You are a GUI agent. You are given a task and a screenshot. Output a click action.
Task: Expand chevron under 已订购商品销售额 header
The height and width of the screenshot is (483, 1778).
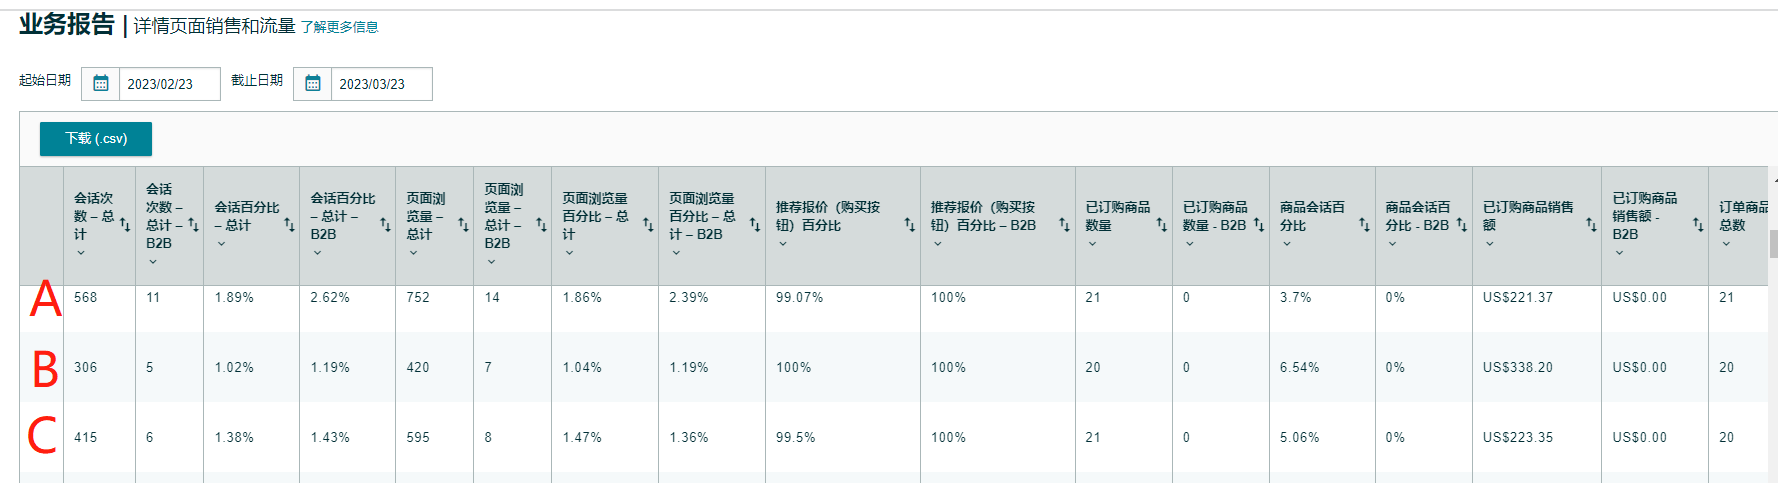[x=1489, y=244]
